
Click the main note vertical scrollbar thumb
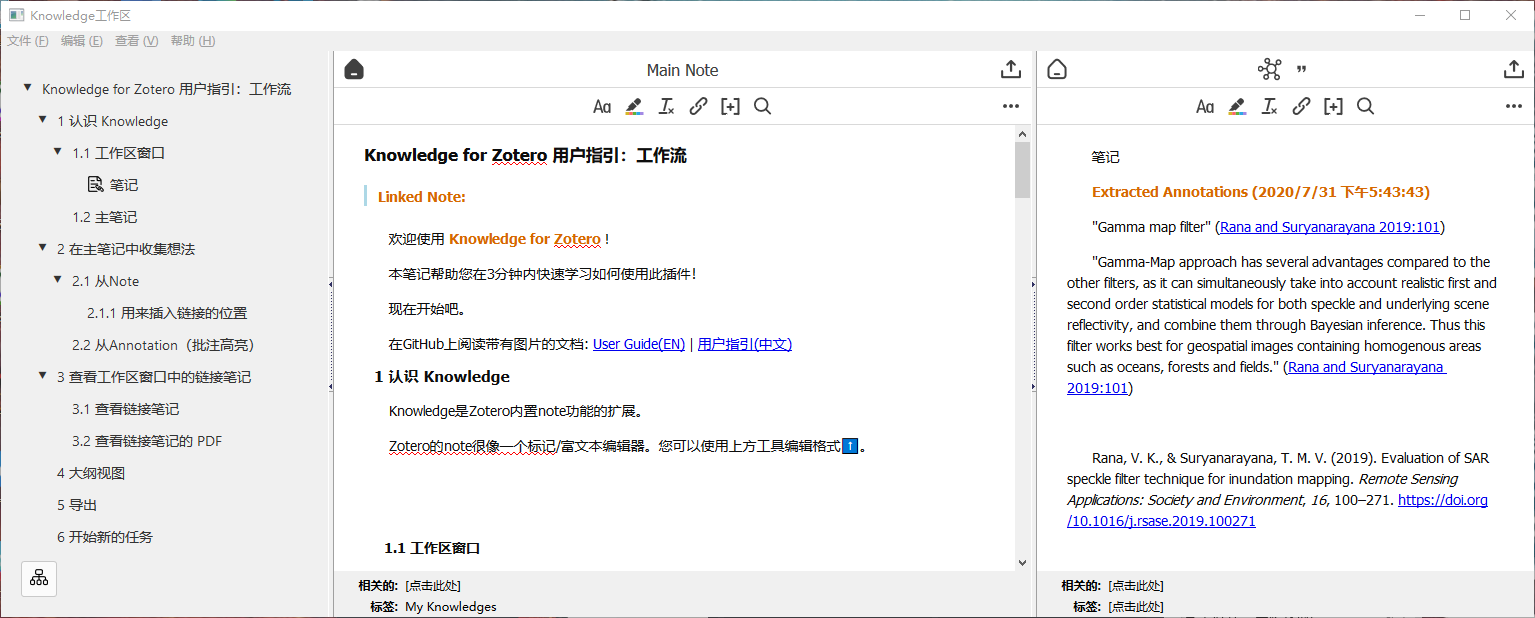(1022, 170)
